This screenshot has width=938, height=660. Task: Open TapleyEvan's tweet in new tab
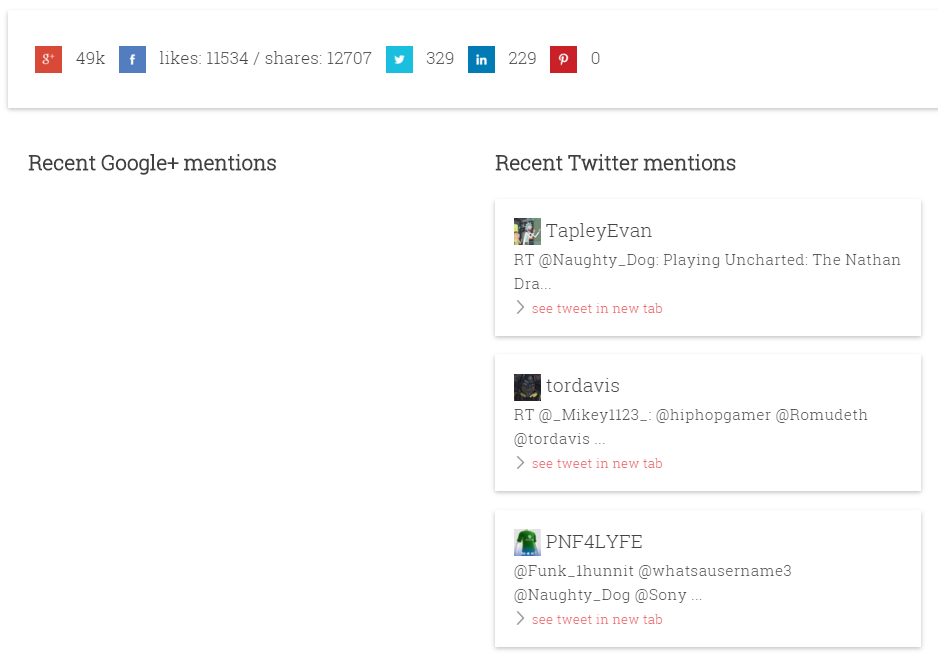tap(597, 308)
